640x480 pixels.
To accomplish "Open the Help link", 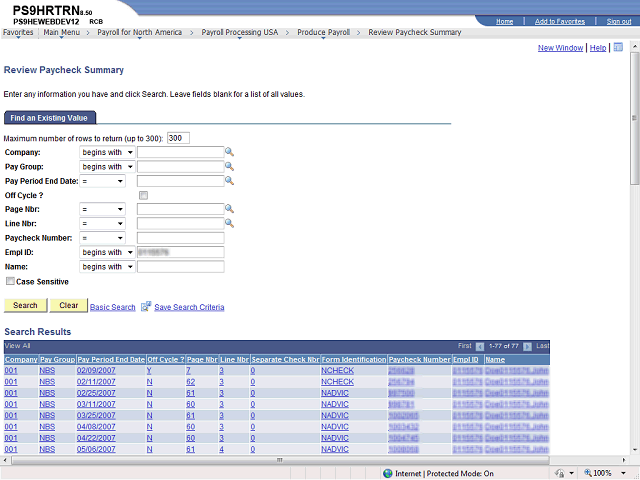I will coord(598,48).
